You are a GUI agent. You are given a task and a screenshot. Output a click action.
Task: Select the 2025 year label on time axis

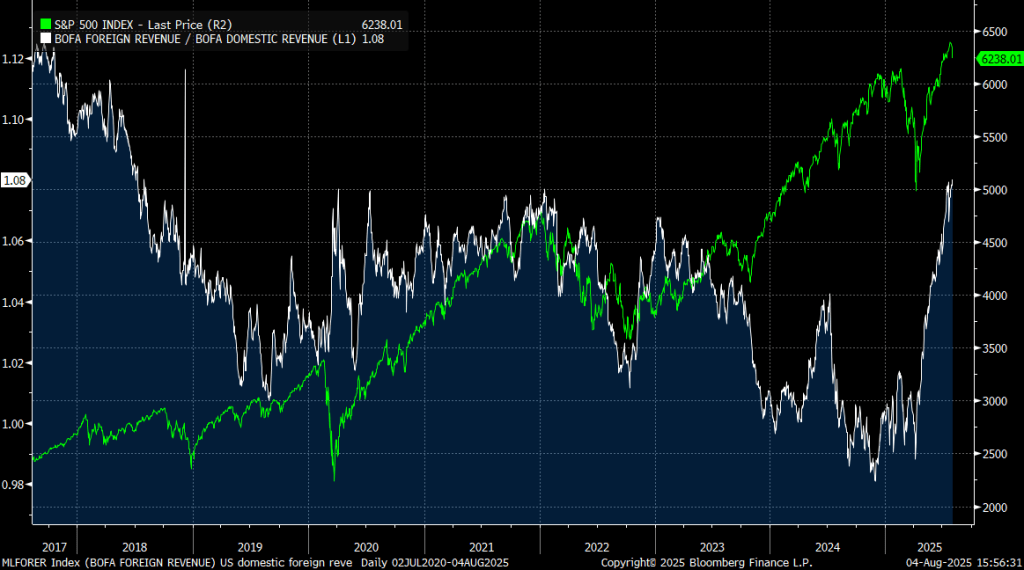[929, 547]
